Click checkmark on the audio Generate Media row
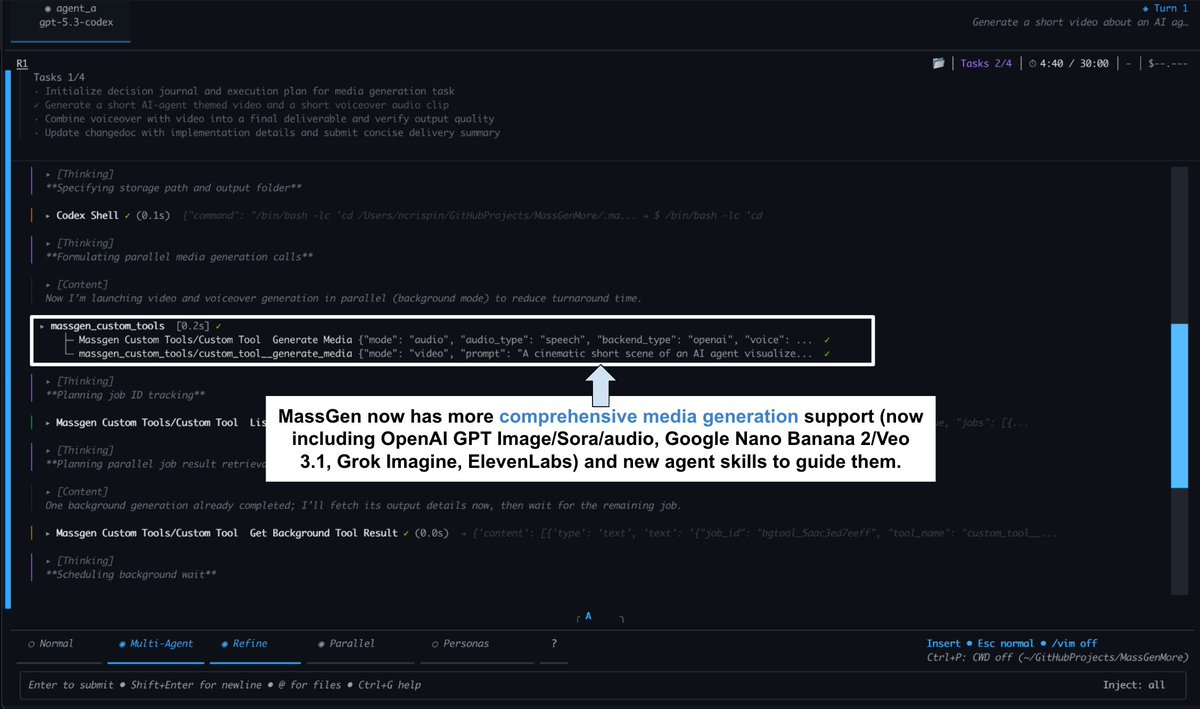 (827, 340)
